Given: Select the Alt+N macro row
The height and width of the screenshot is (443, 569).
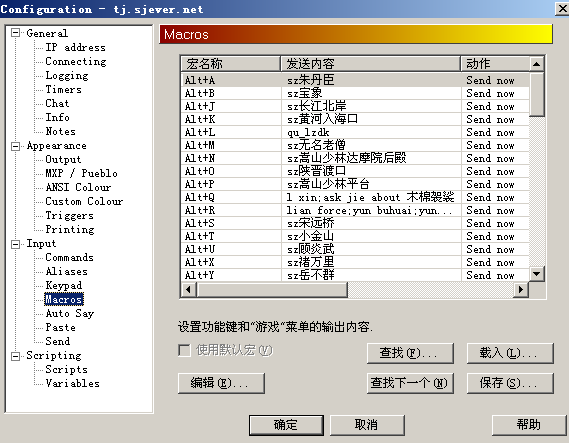Looking at the screenshot, I should tap(355, 159).
